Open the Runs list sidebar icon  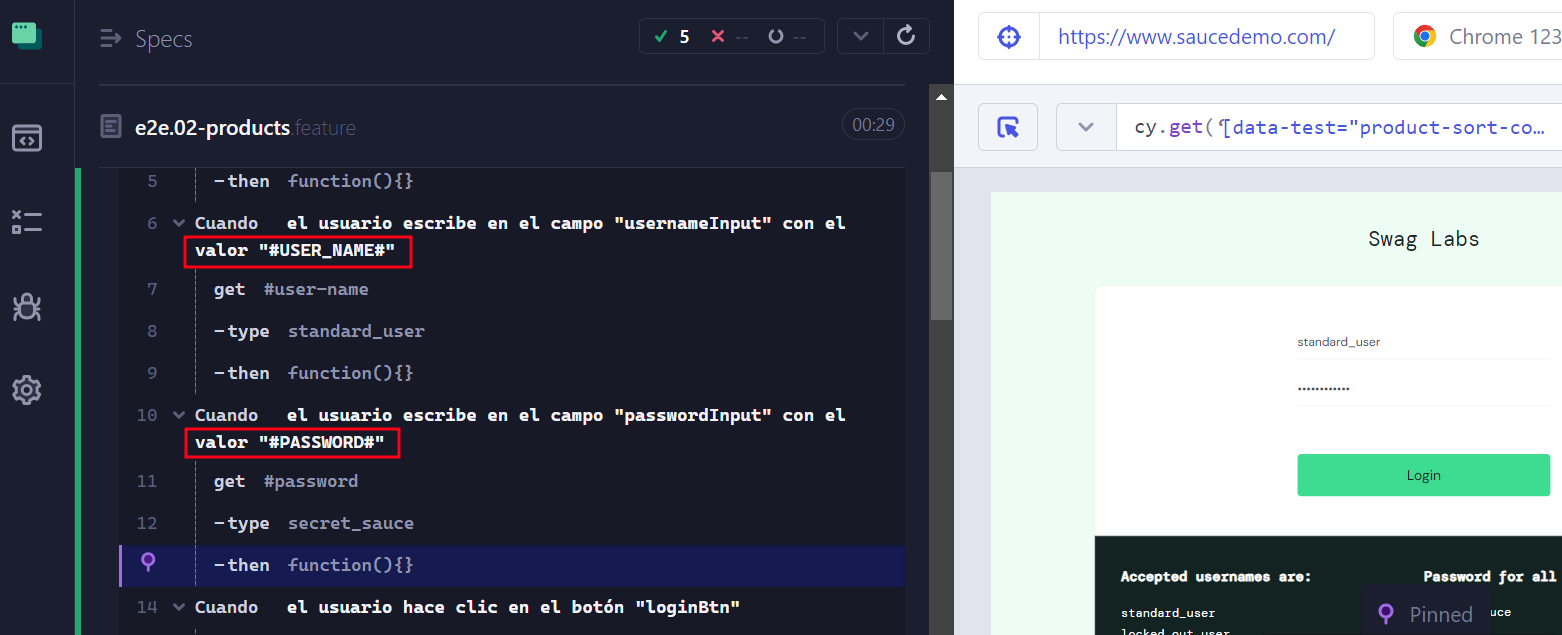tap(27, 222)
